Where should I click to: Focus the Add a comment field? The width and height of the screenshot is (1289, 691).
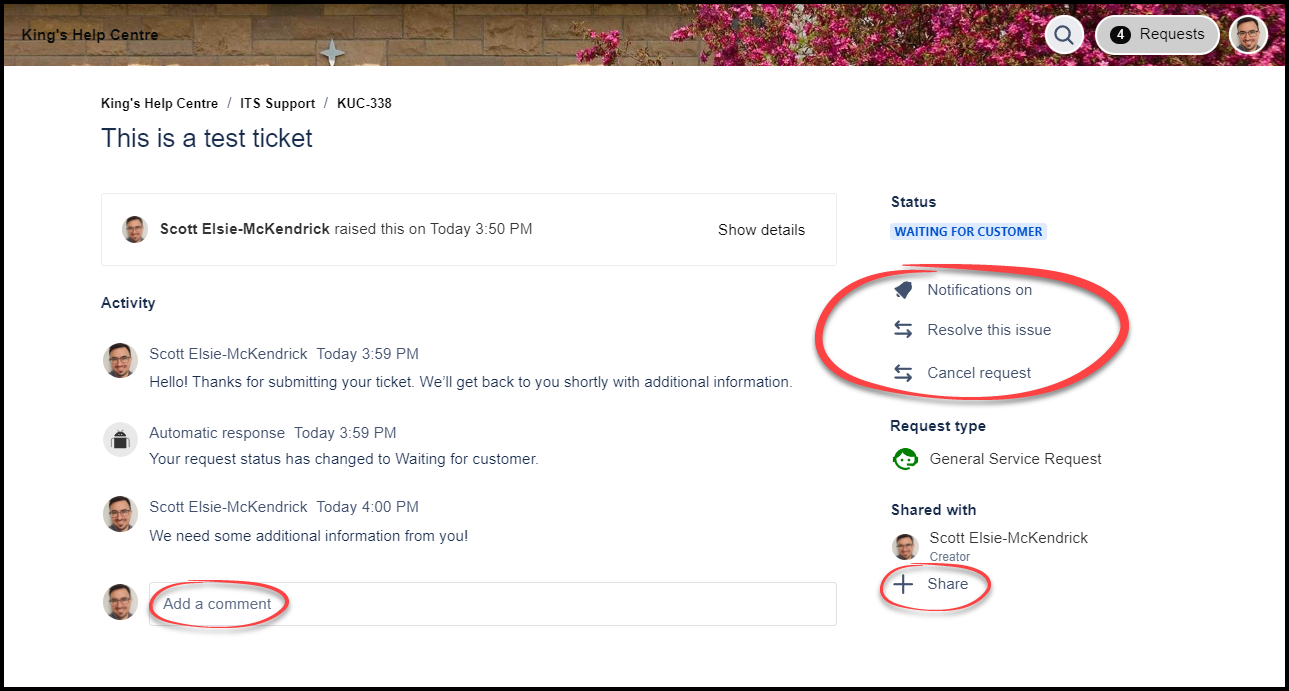click(492, 604)
